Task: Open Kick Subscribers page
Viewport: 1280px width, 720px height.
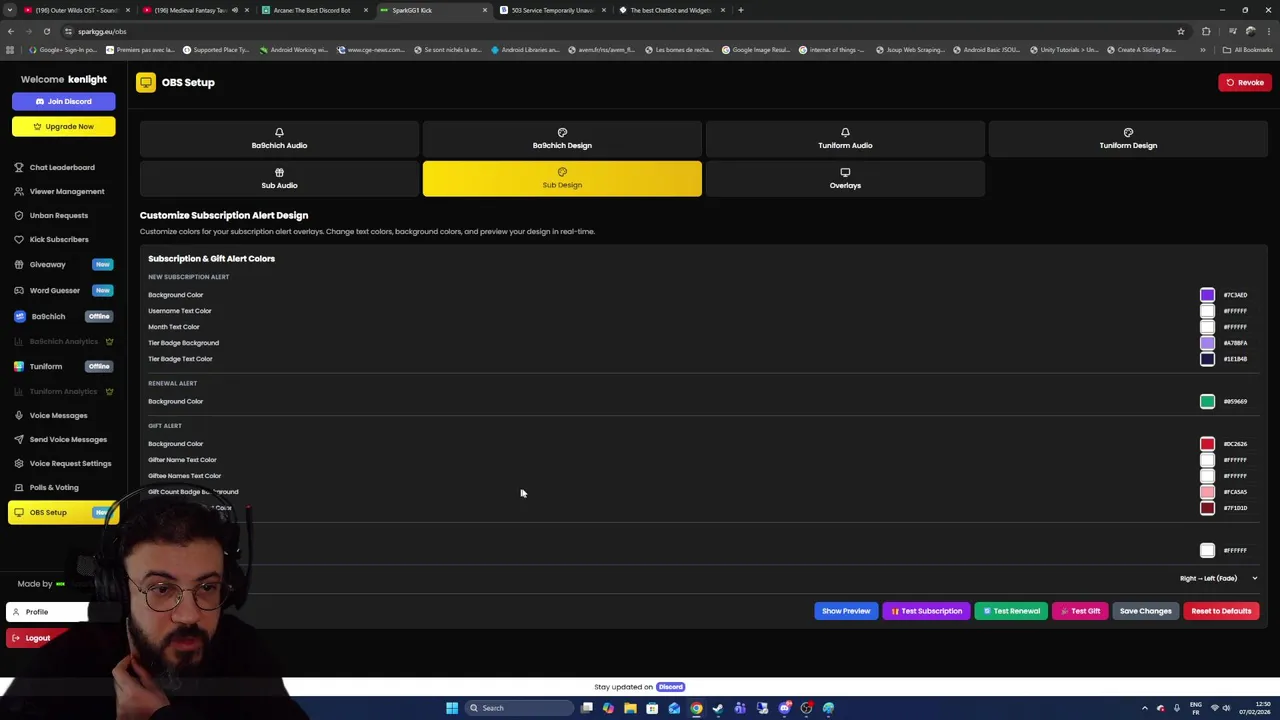Action: click(59, 239)
